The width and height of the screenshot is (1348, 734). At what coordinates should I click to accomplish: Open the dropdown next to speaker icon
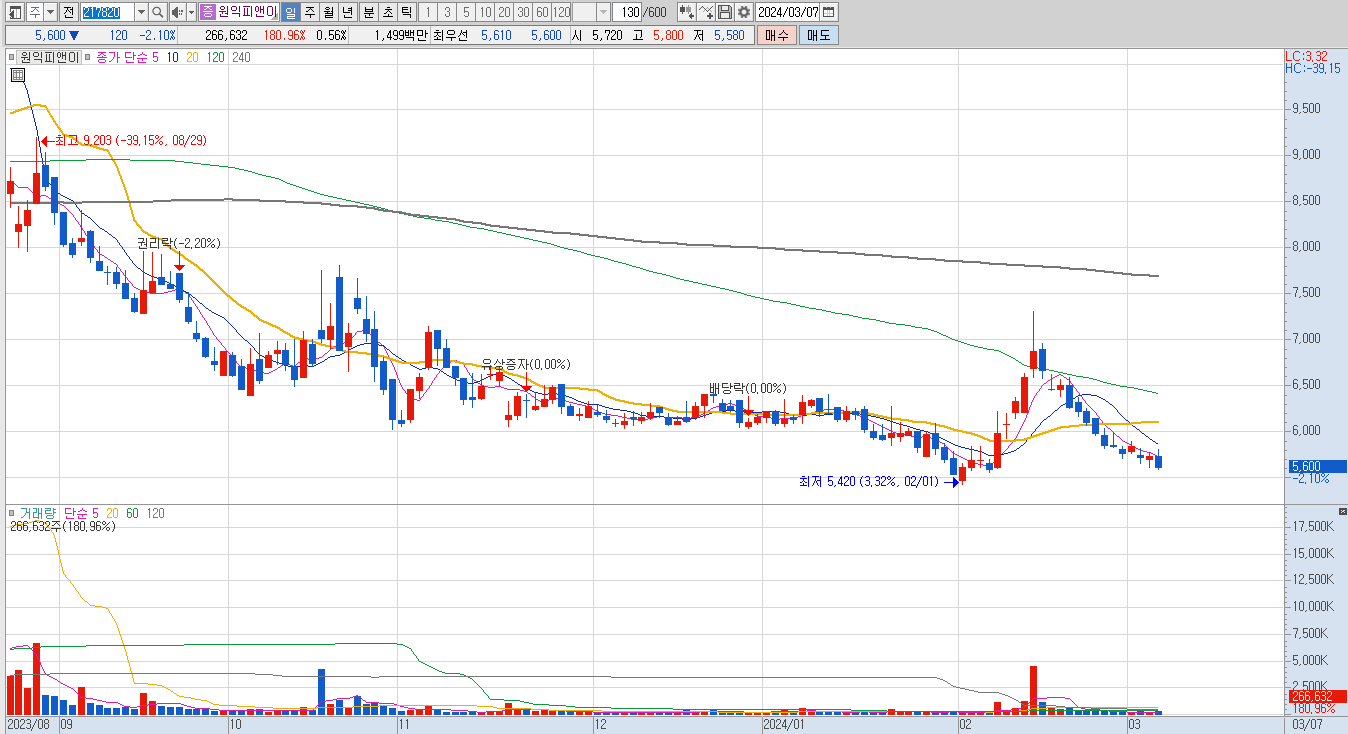click(191, 12)
